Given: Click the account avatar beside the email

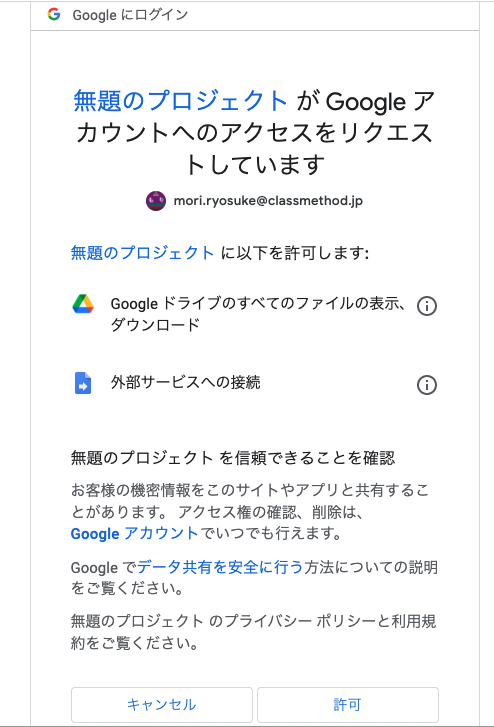Looking at the screenshot, I should [156, 201].
